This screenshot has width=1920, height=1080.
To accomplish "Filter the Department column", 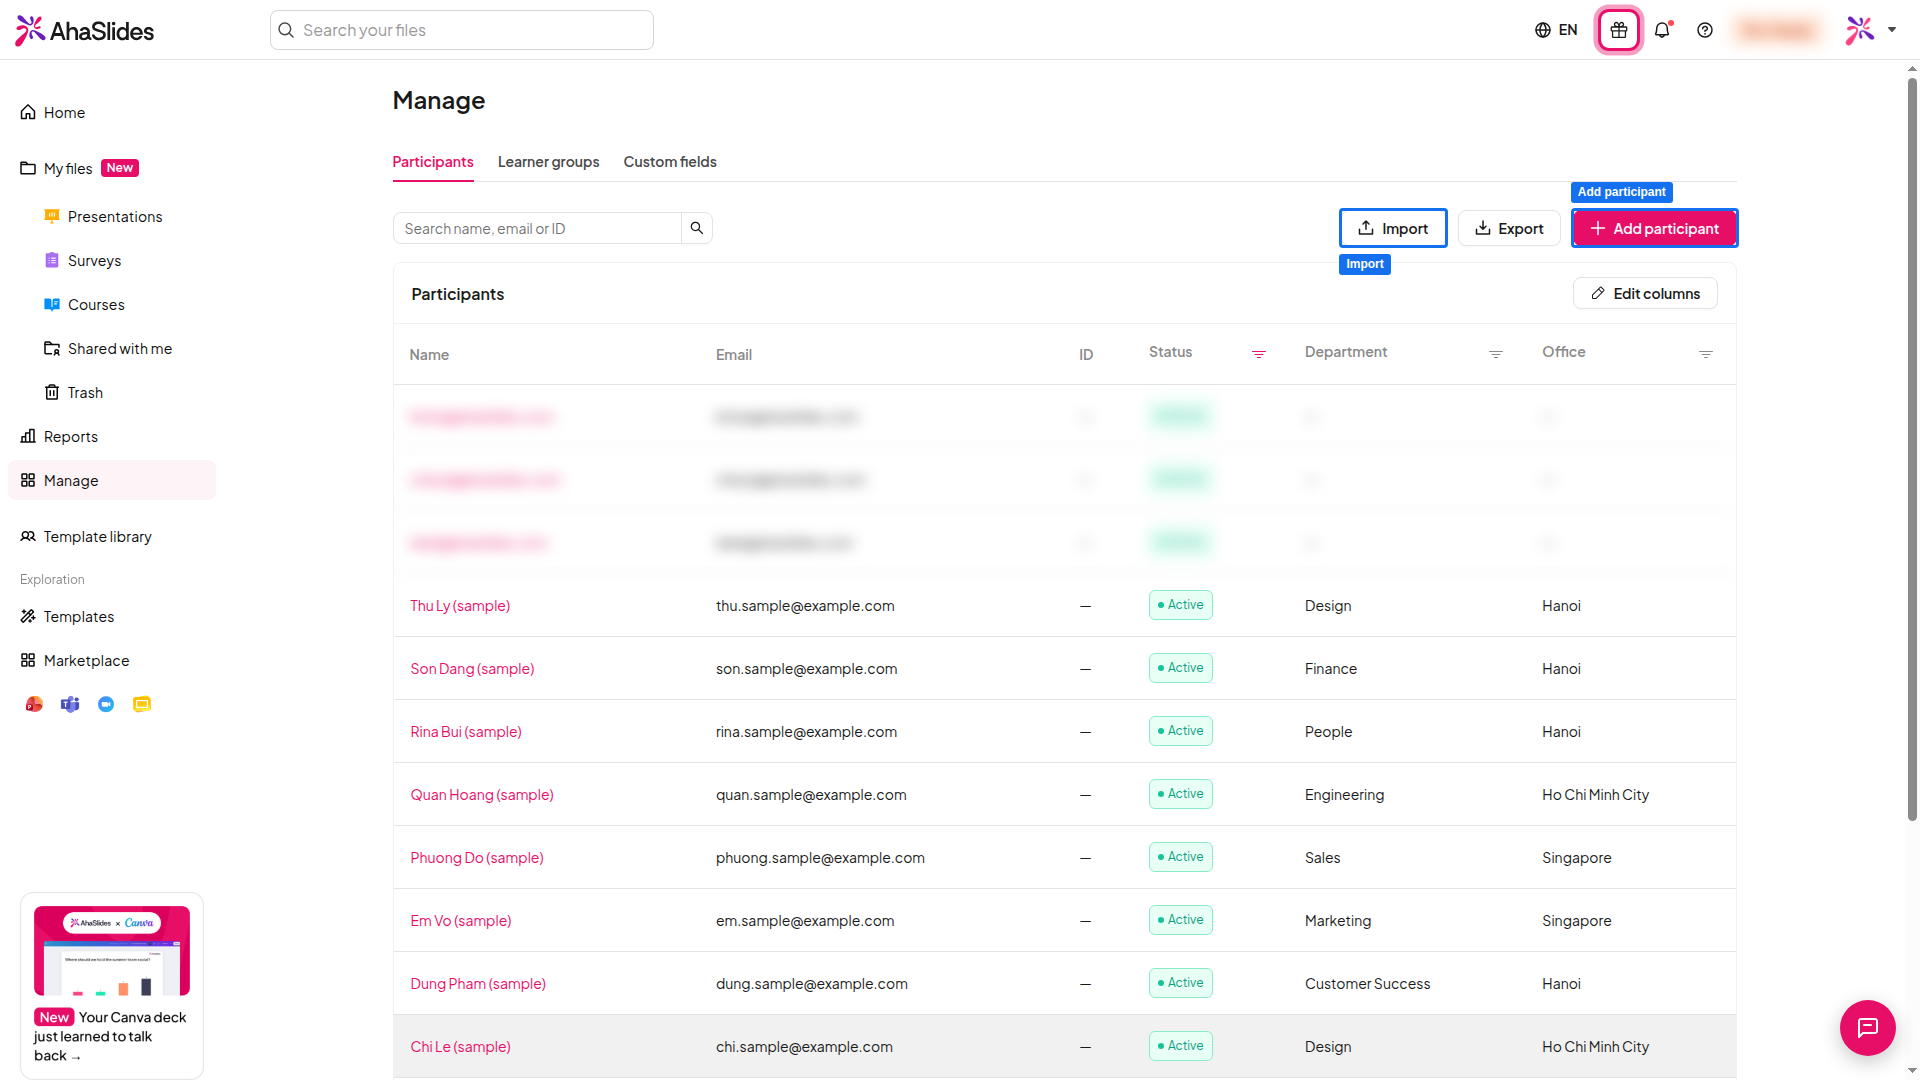I will (1496, 354).
